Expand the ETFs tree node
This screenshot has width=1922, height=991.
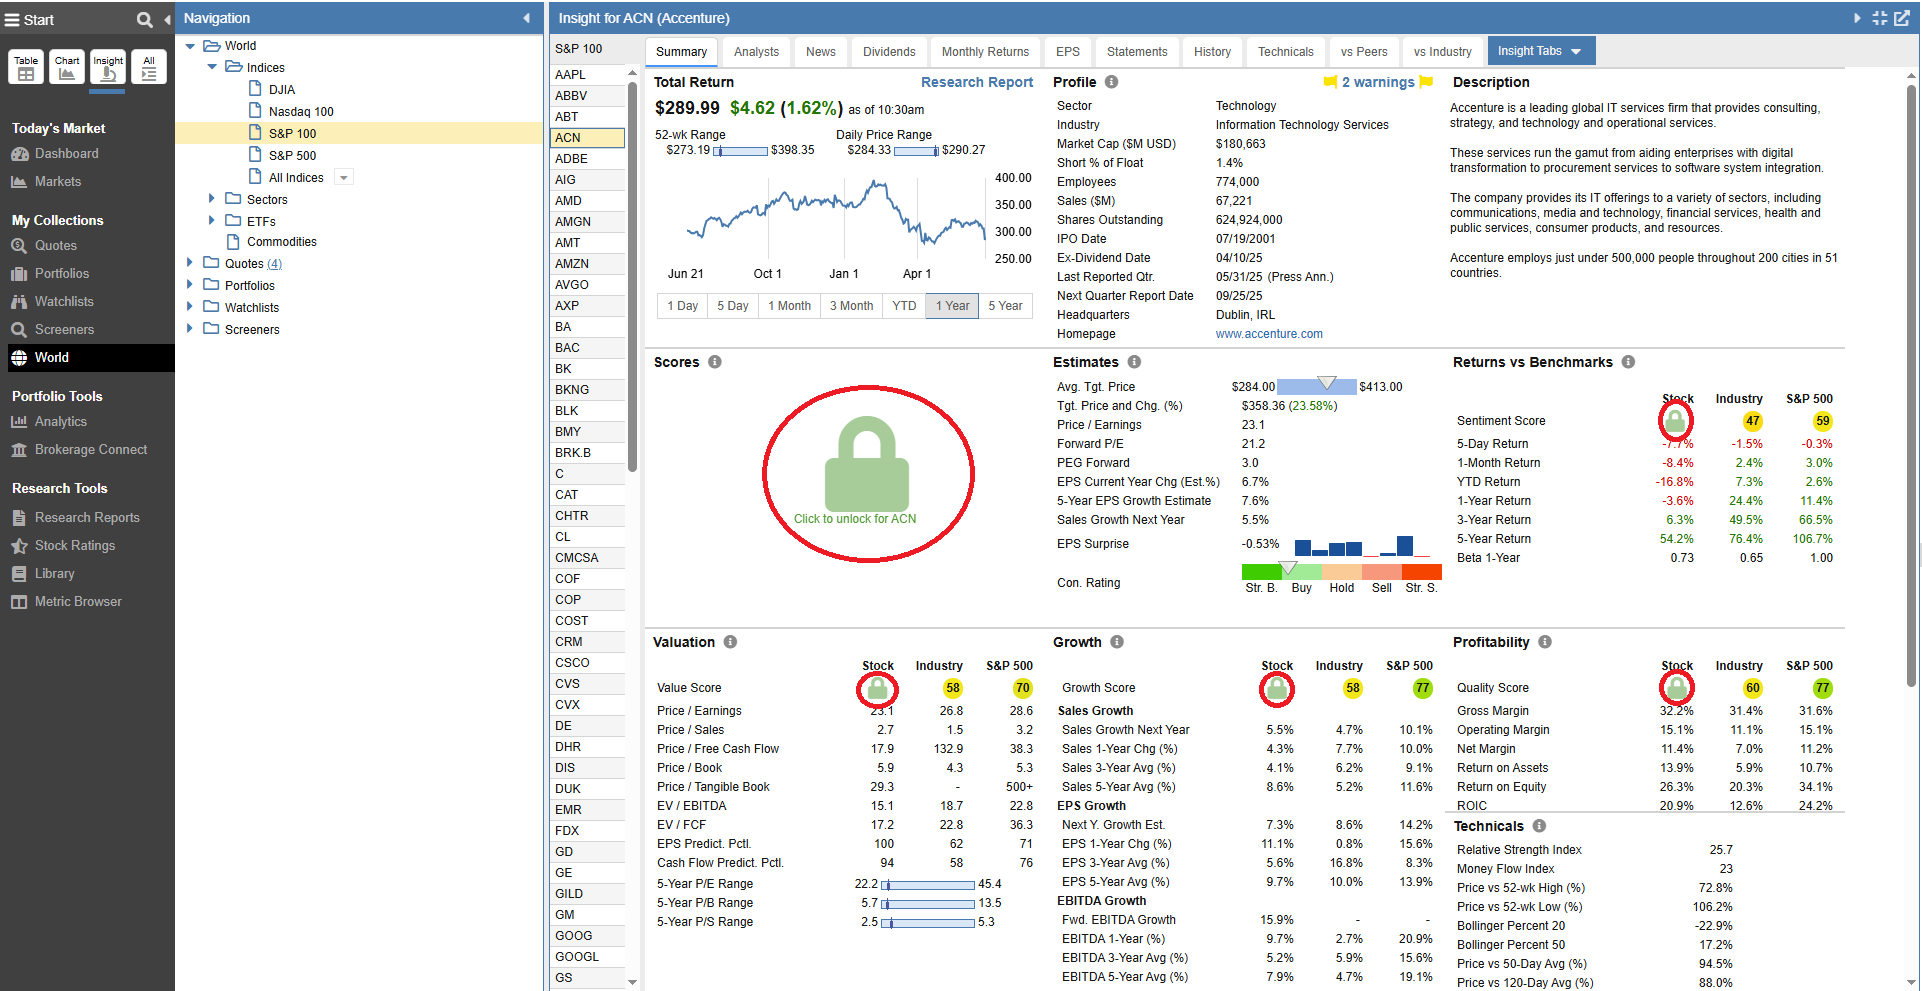[211, 220]
